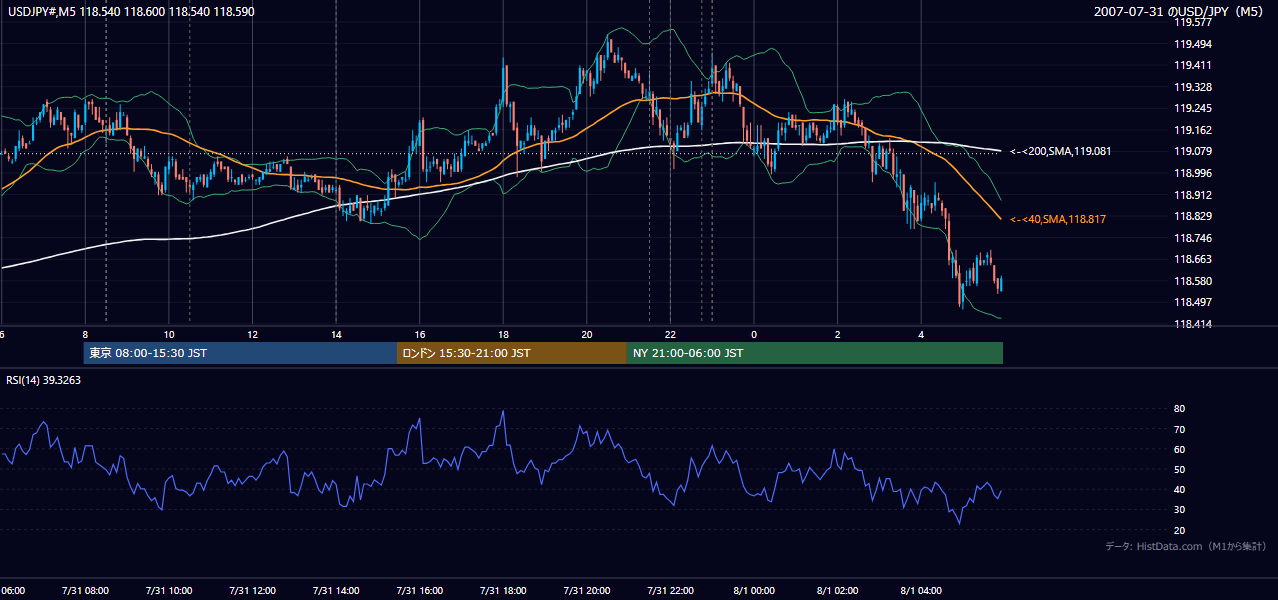Click the NY 21:00-06:00 JST session bar
1278x600 pixels.
pos(815,353)
